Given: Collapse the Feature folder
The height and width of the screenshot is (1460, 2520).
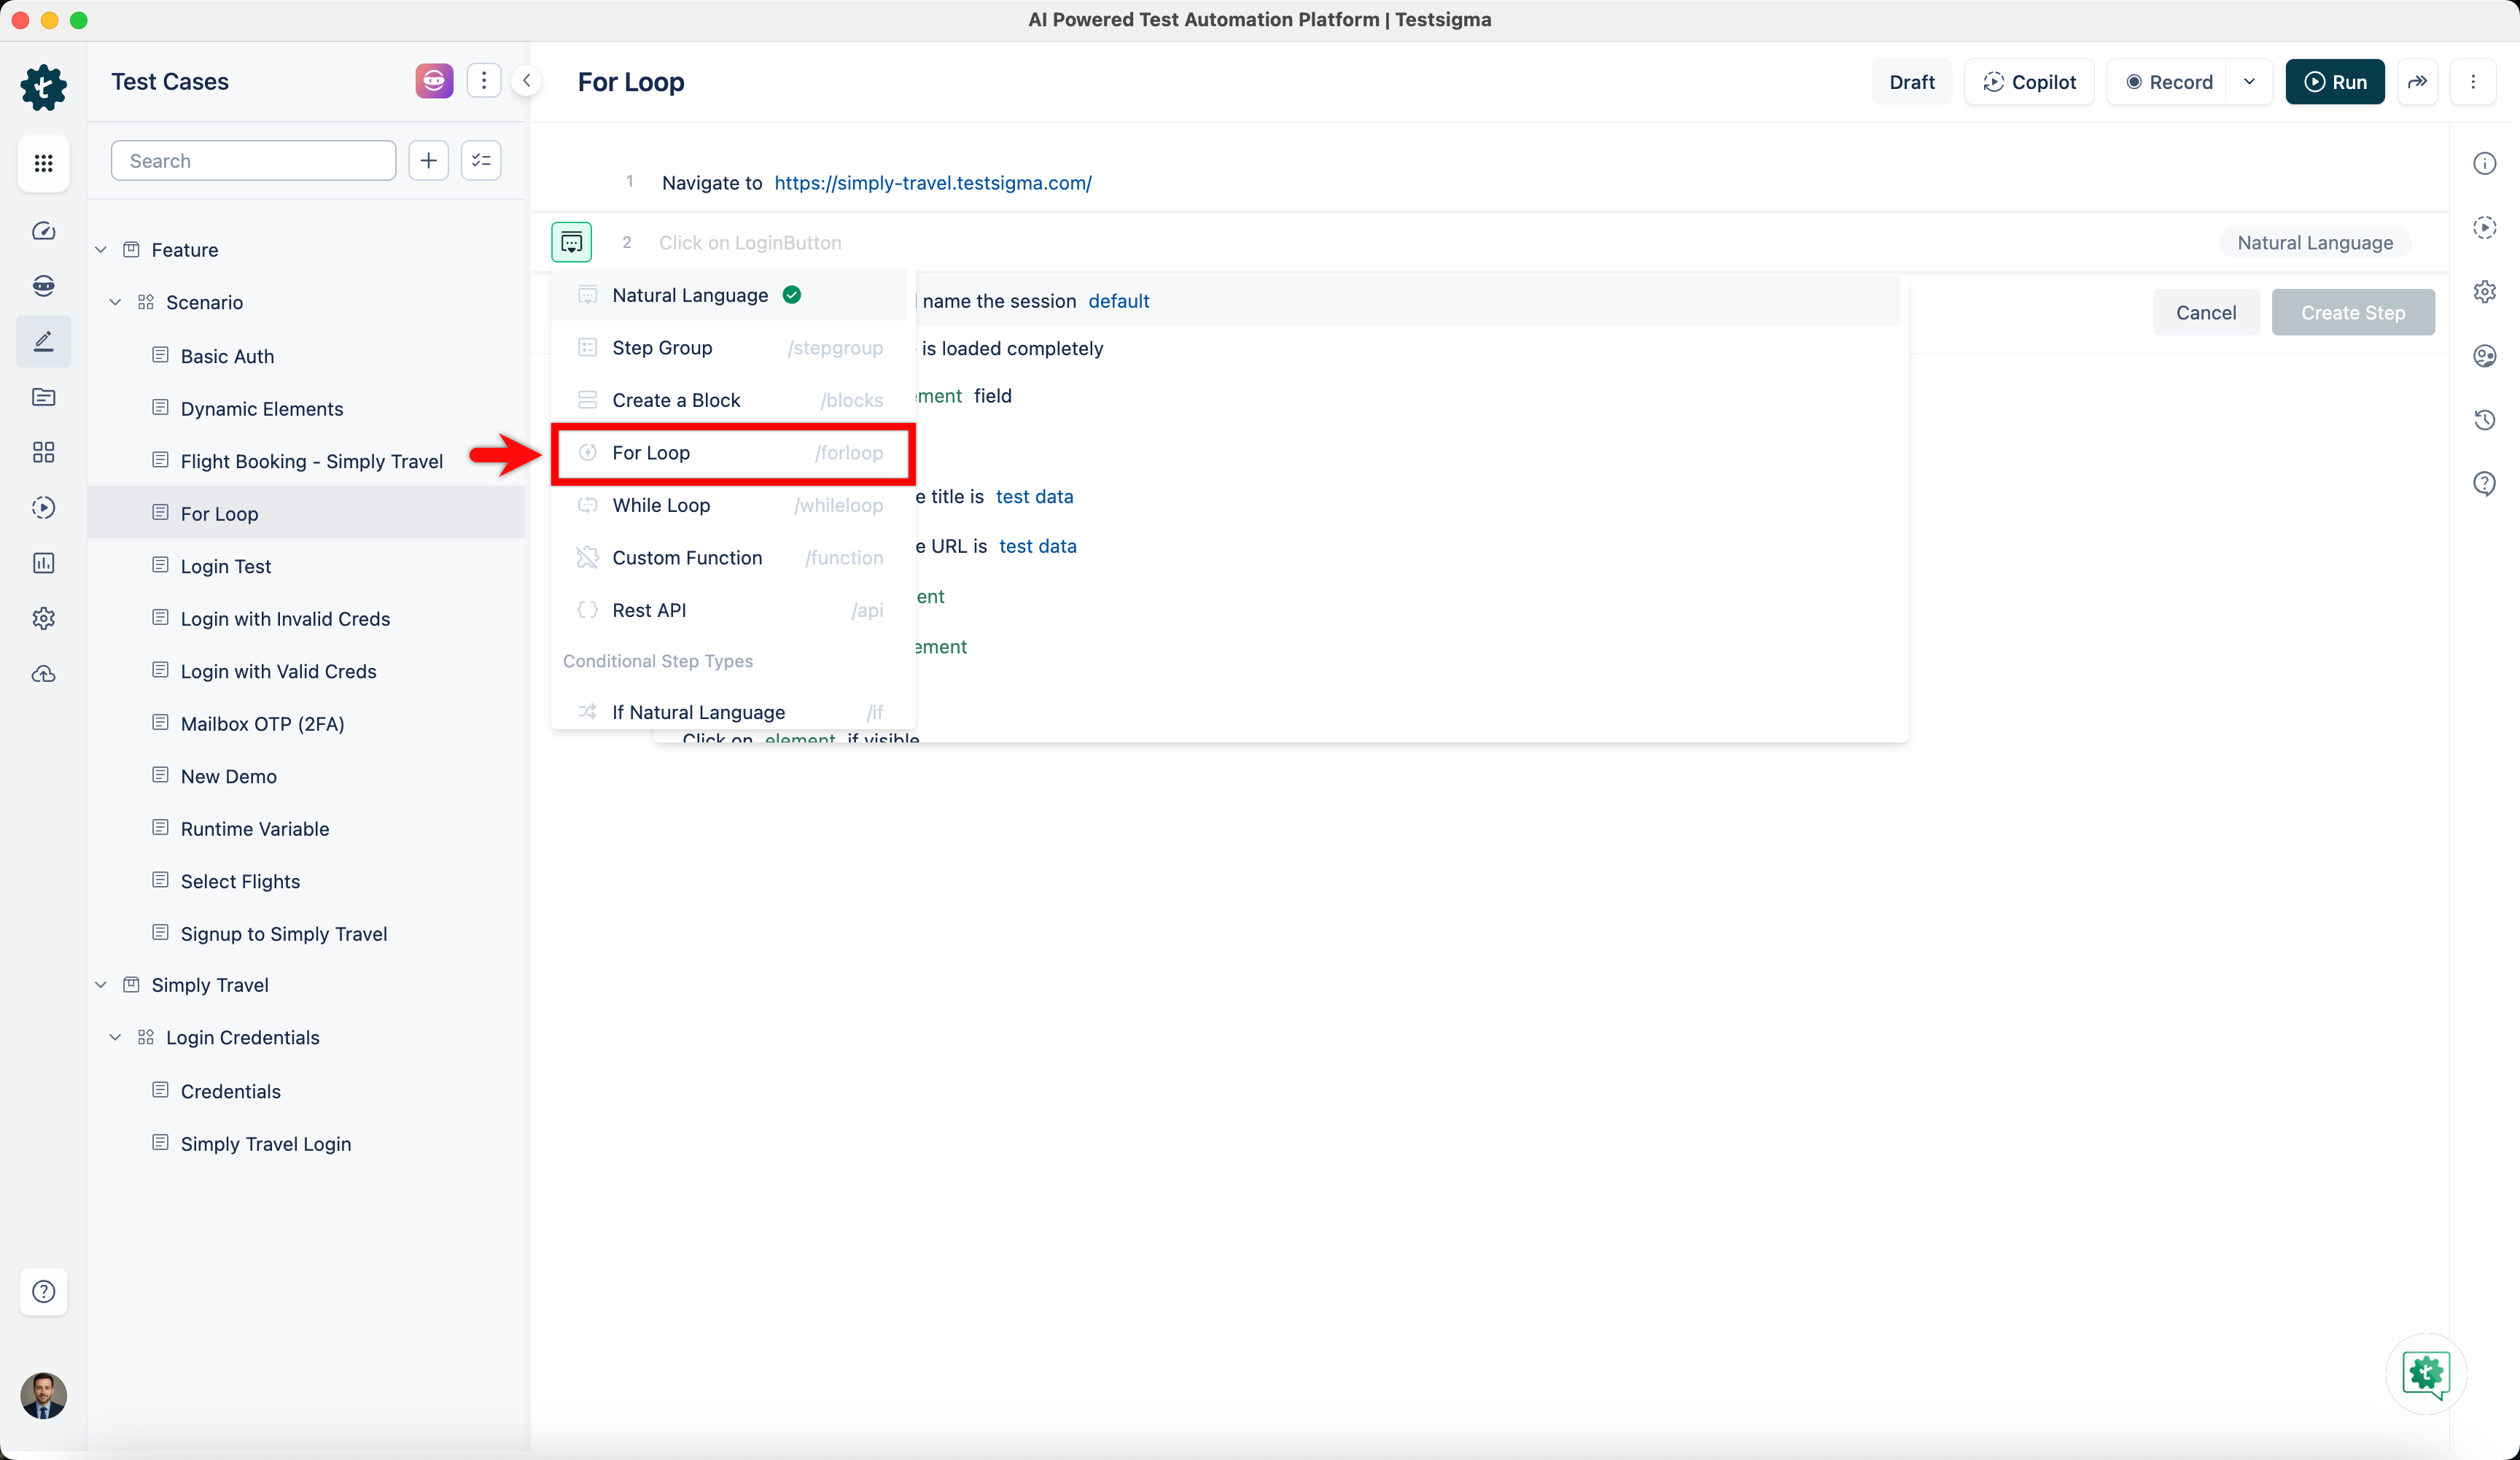Looking at the screenshot, I should tap(101, 249).
